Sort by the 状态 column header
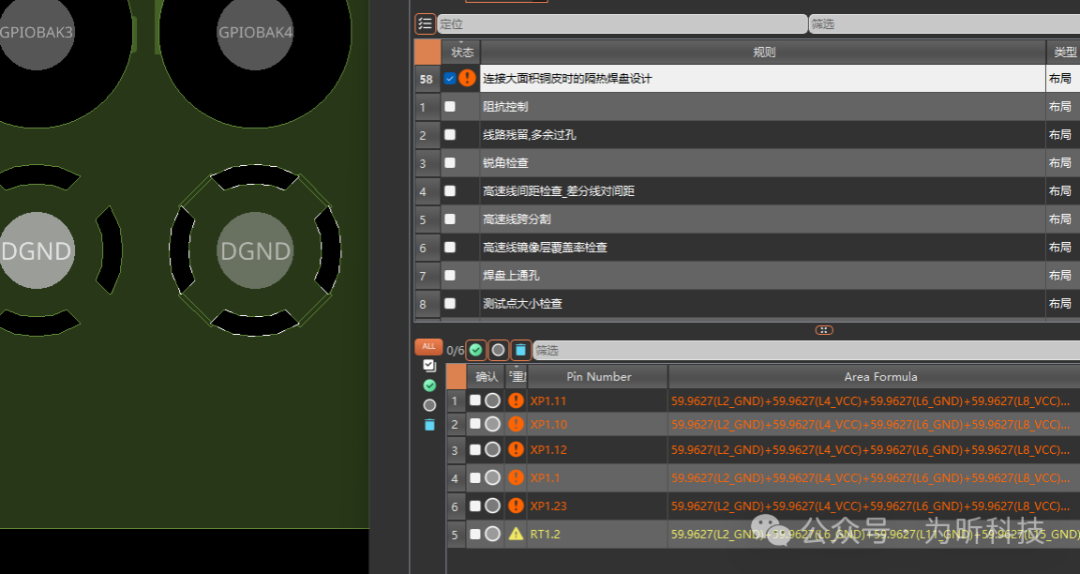This screenshot has width=1080, height=574. coord(461,52)
